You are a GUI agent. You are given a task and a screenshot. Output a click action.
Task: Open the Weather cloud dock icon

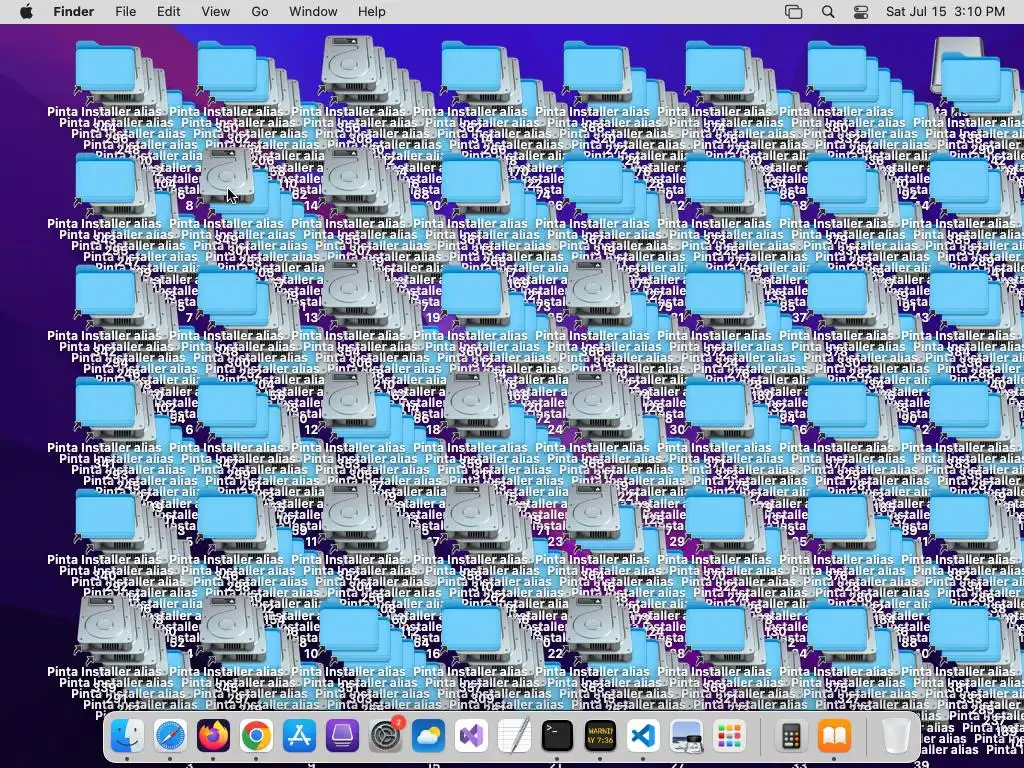(428, 736)
